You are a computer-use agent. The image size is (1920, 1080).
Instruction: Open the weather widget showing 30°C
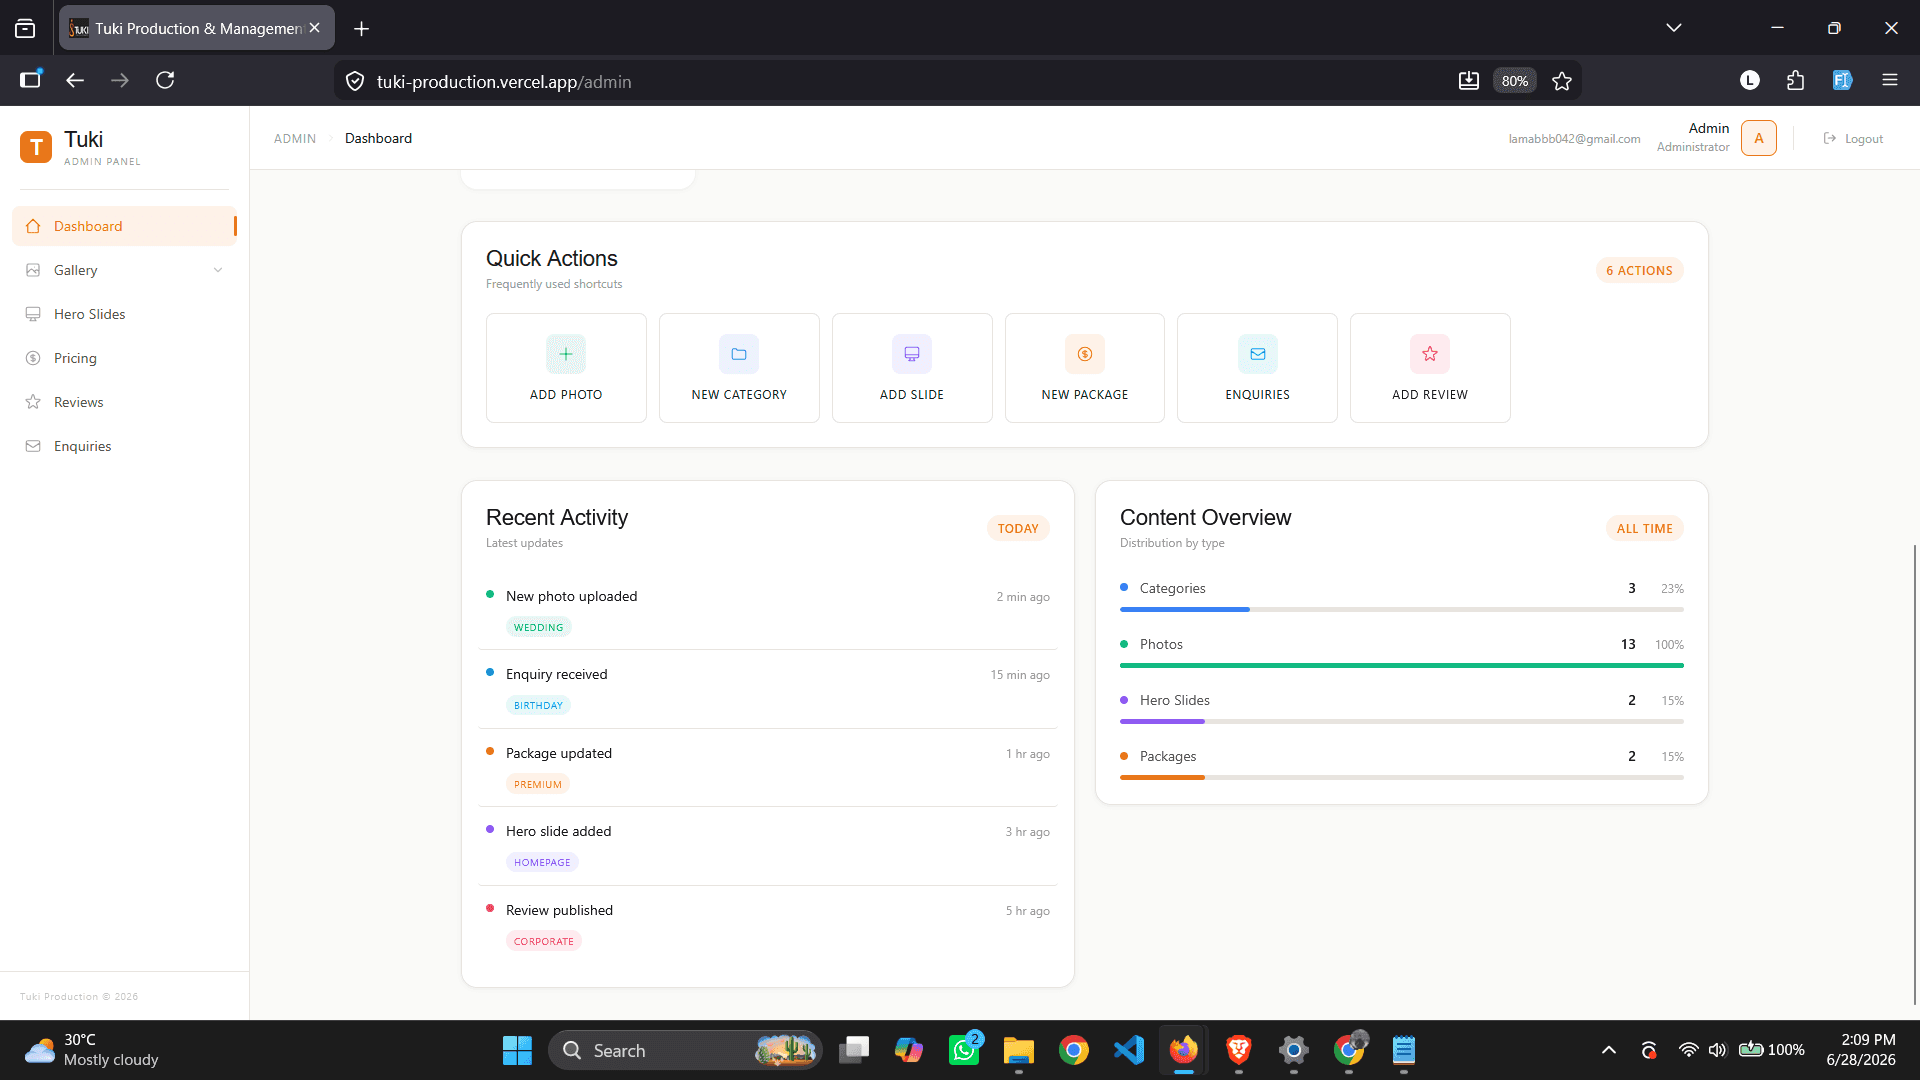[x=92, y=1050]
